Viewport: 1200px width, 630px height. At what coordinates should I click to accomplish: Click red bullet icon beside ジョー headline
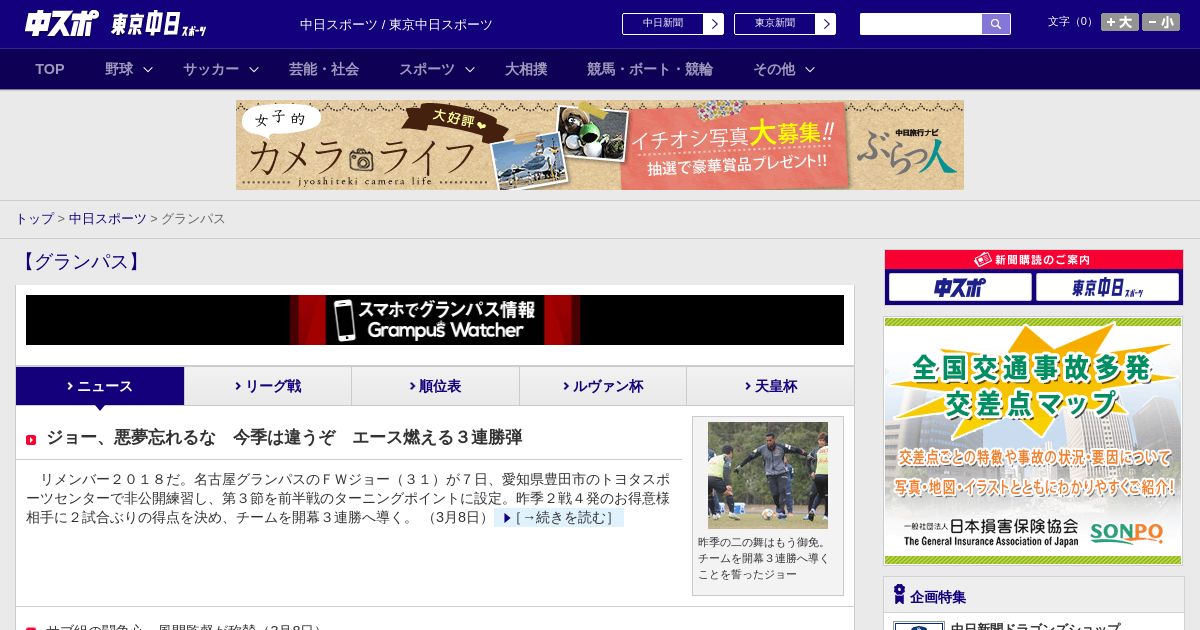[31, 440]
